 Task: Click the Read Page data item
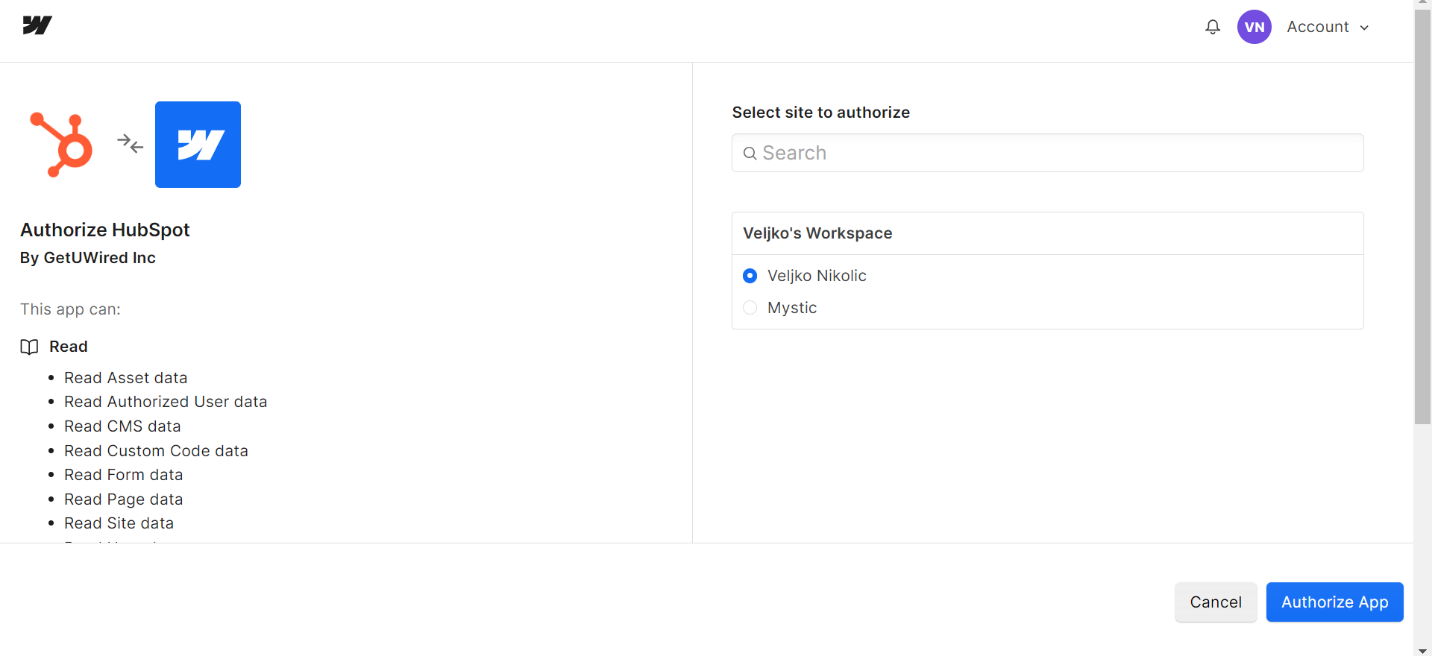coord(124,499)
